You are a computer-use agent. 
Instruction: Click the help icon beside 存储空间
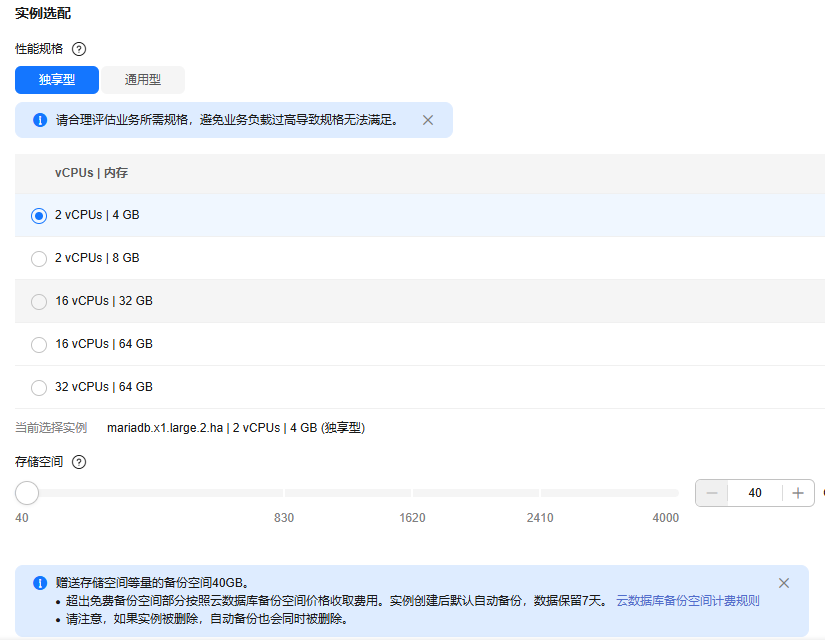click(80, 462)
